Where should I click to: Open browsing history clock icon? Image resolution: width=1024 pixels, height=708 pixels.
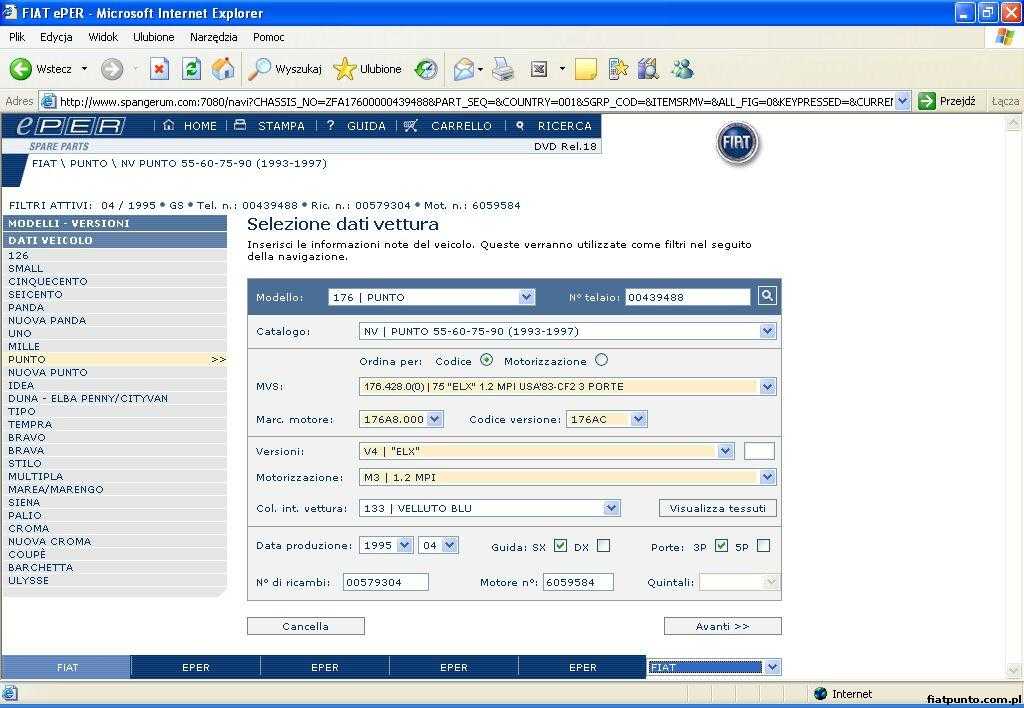[426, 69]
